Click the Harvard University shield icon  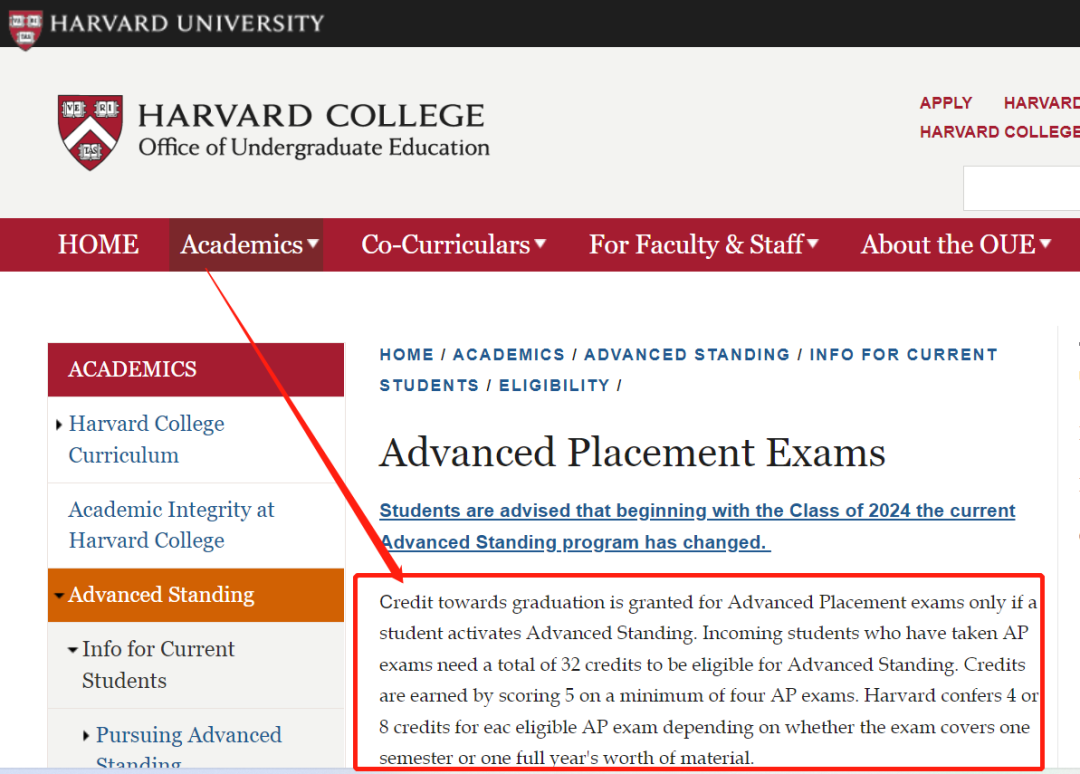tap(25, 27)
